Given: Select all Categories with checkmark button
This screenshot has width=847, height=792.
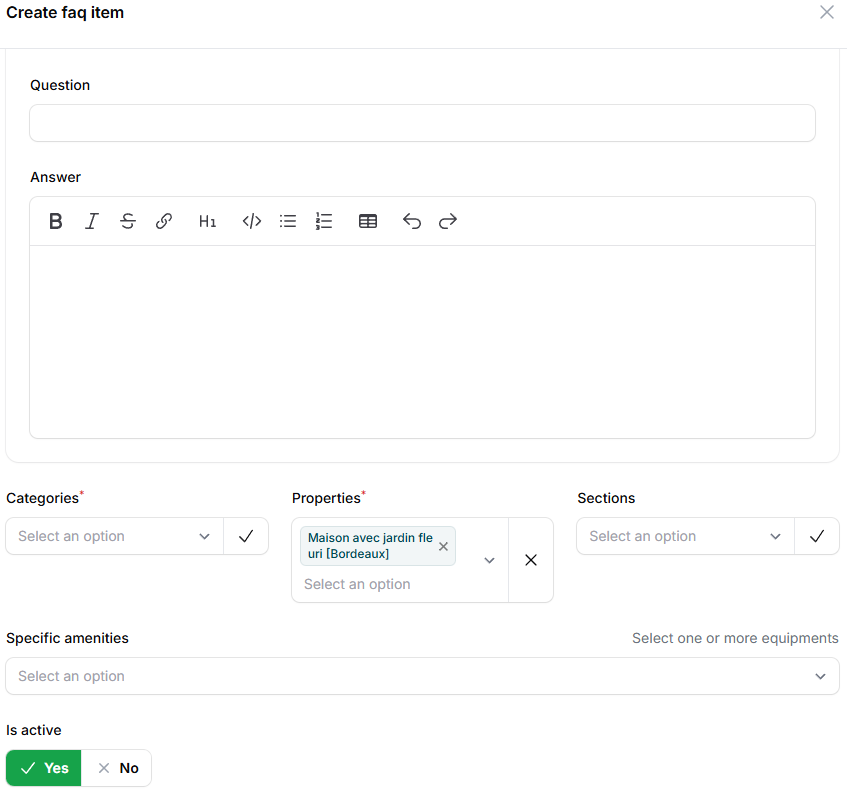Looking at the screenshot, I should [x=246, y=536].
